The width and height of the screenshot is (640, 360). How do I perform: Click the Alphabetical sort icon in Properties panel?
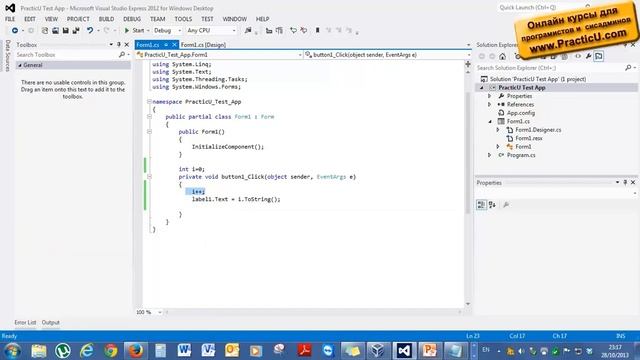pos(492,205)
